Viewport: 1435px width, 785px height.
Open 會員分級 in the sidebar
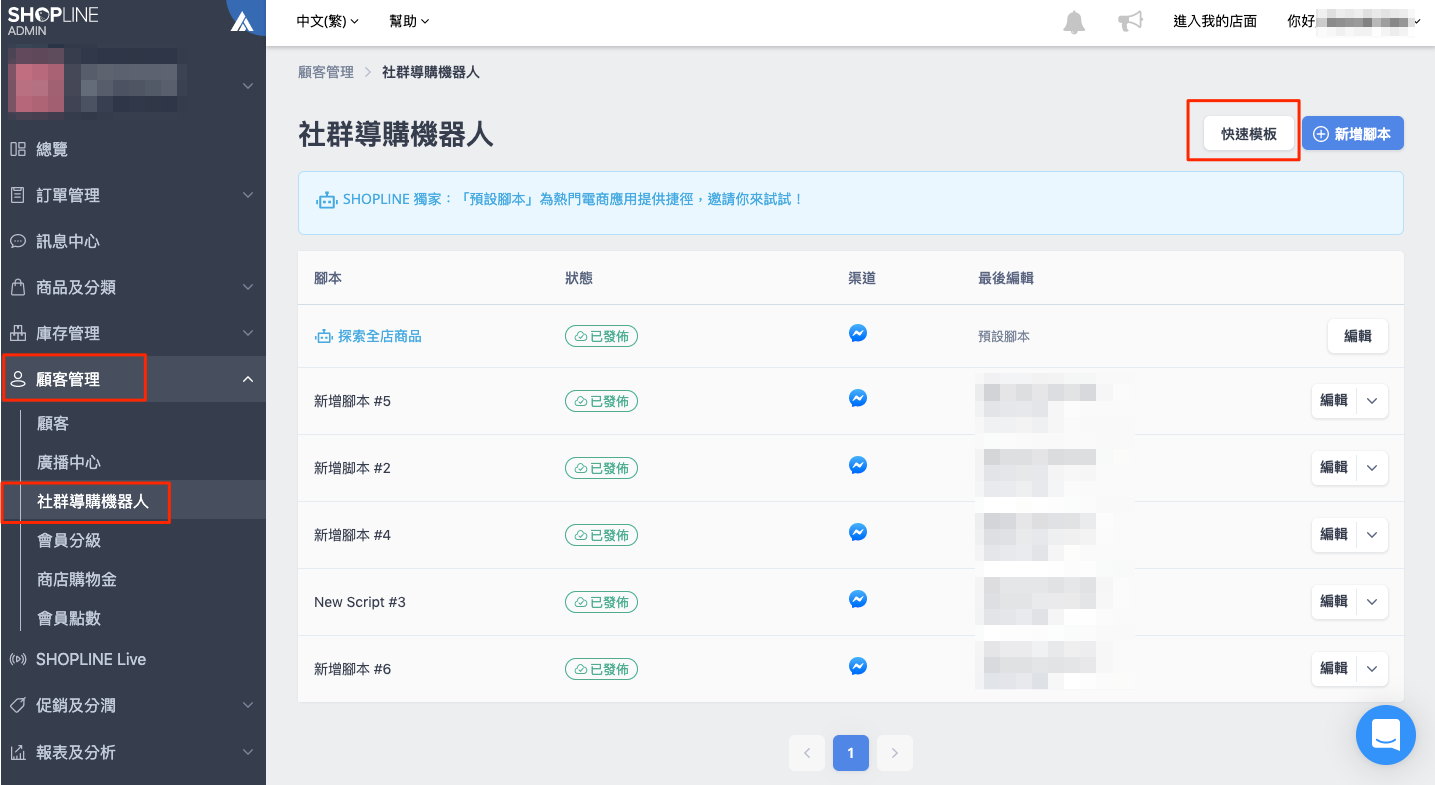point(69,540)
